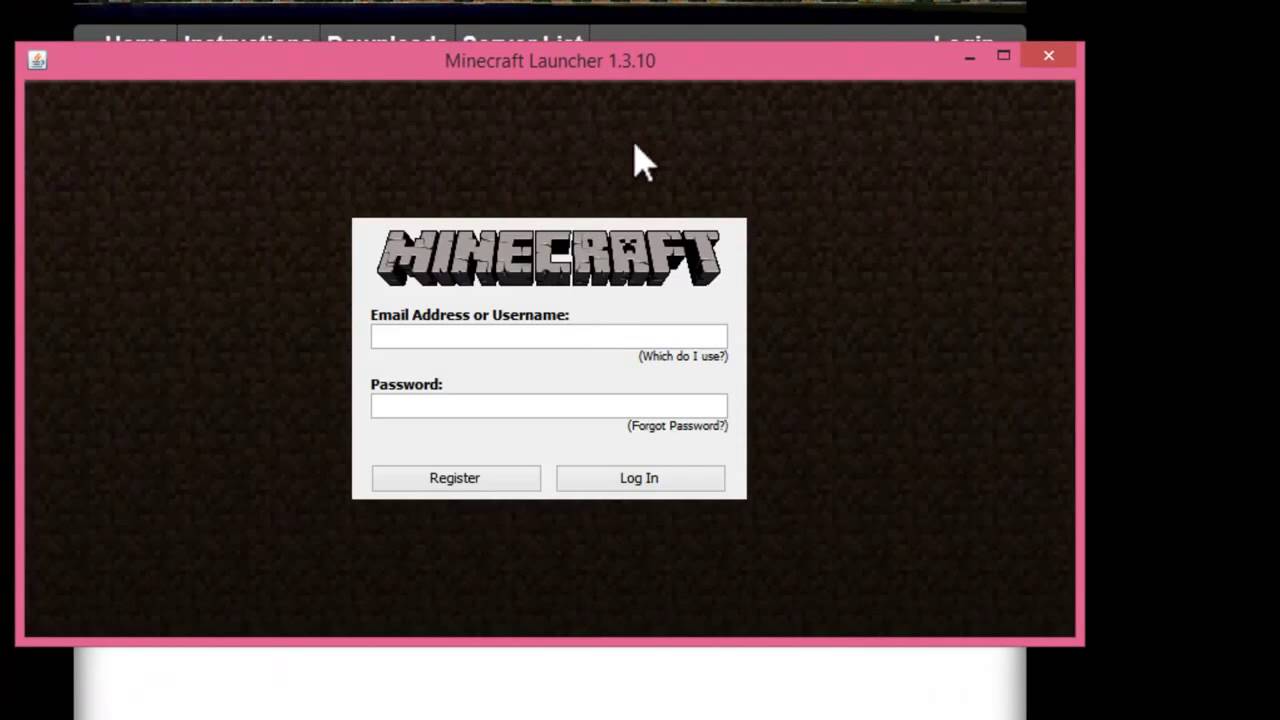The image size is (1280, 720).
Task: Minimize the Minecraft Launcher window
Action: pyautogui.click(x=969, y=57)
